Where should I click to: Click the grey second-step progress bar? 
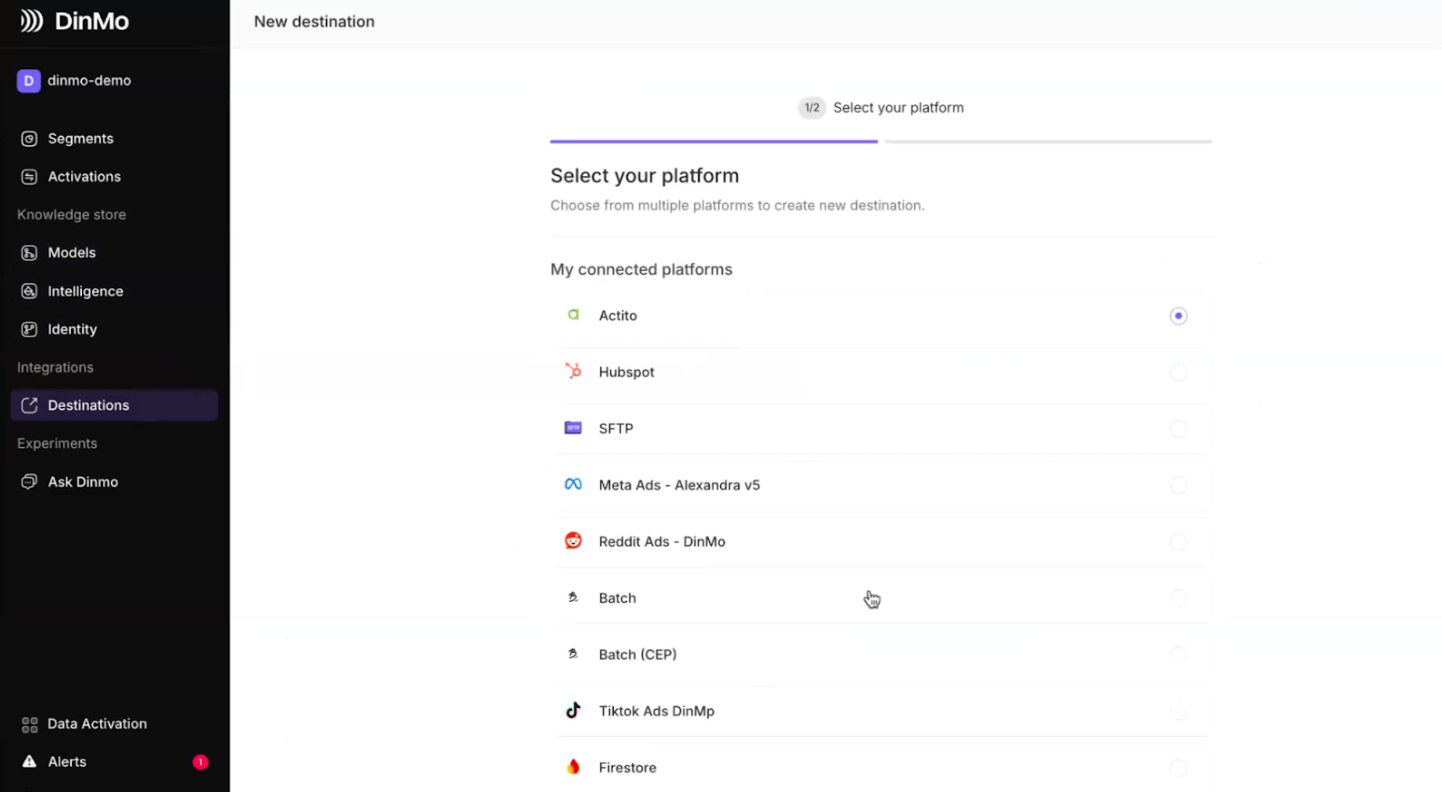(1048, 142)
